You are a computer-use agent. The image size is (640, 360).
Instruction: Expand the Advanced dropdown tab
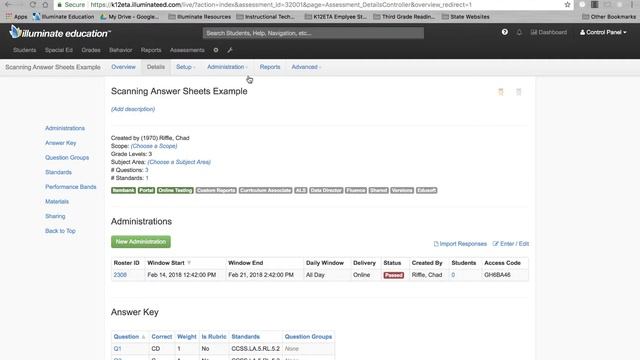click(306, 67)
